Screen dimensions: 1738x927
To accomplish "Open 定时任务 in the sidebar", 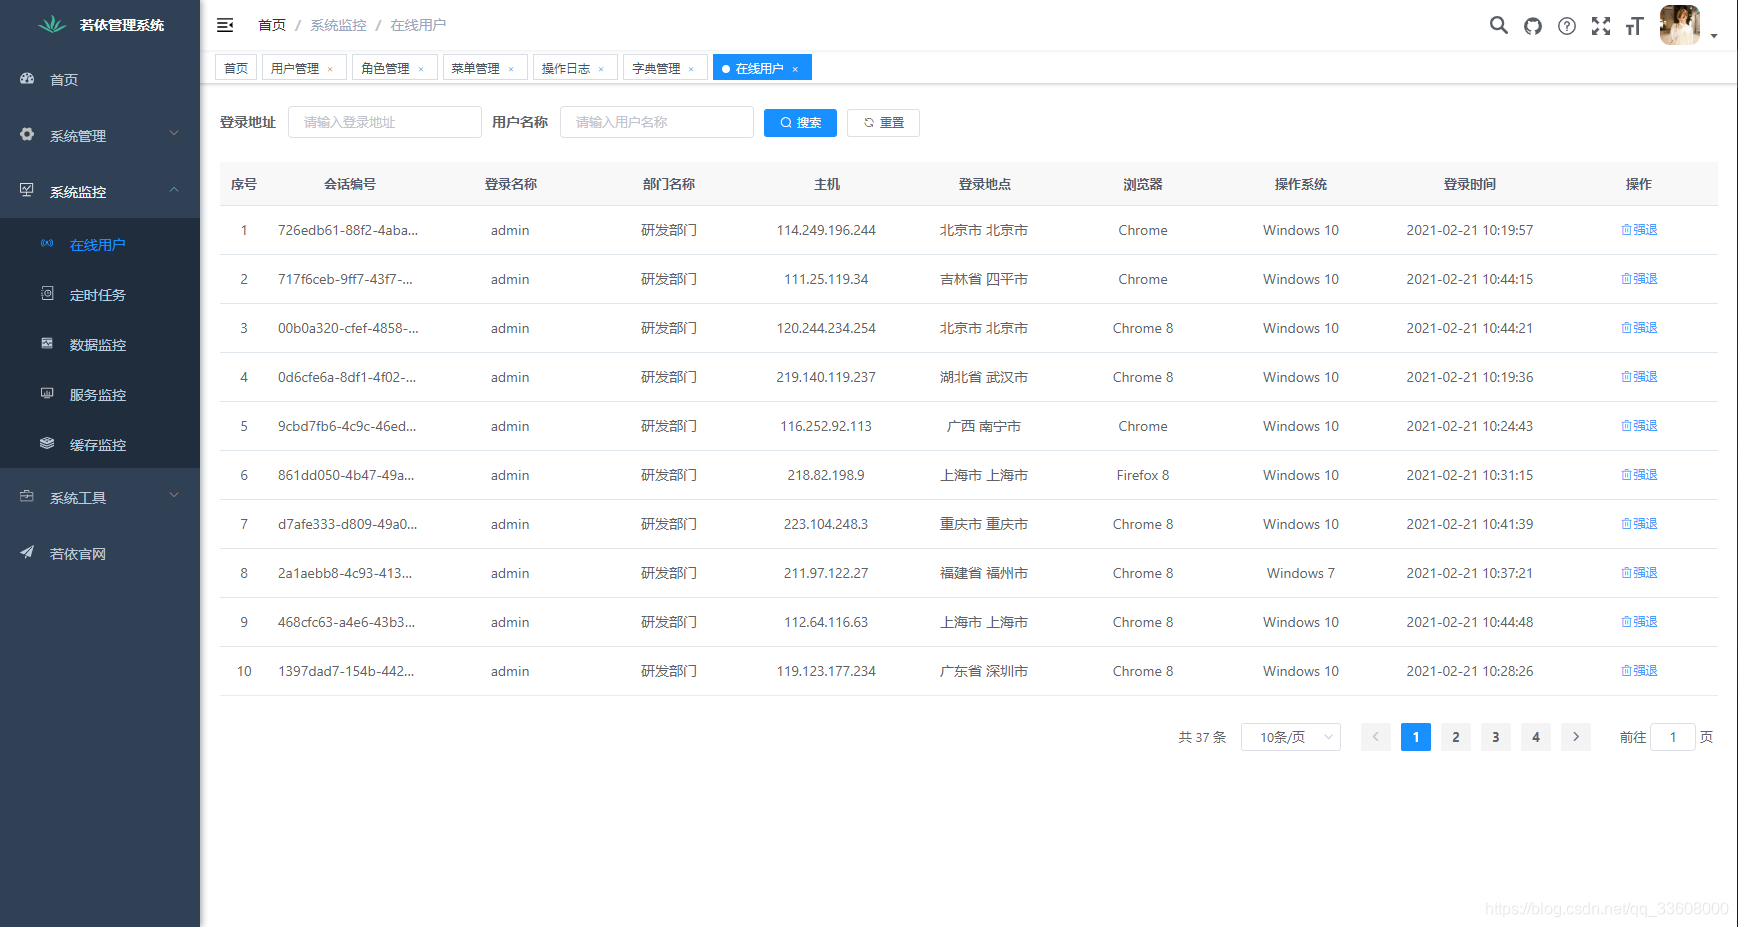I will coord(100,295).
